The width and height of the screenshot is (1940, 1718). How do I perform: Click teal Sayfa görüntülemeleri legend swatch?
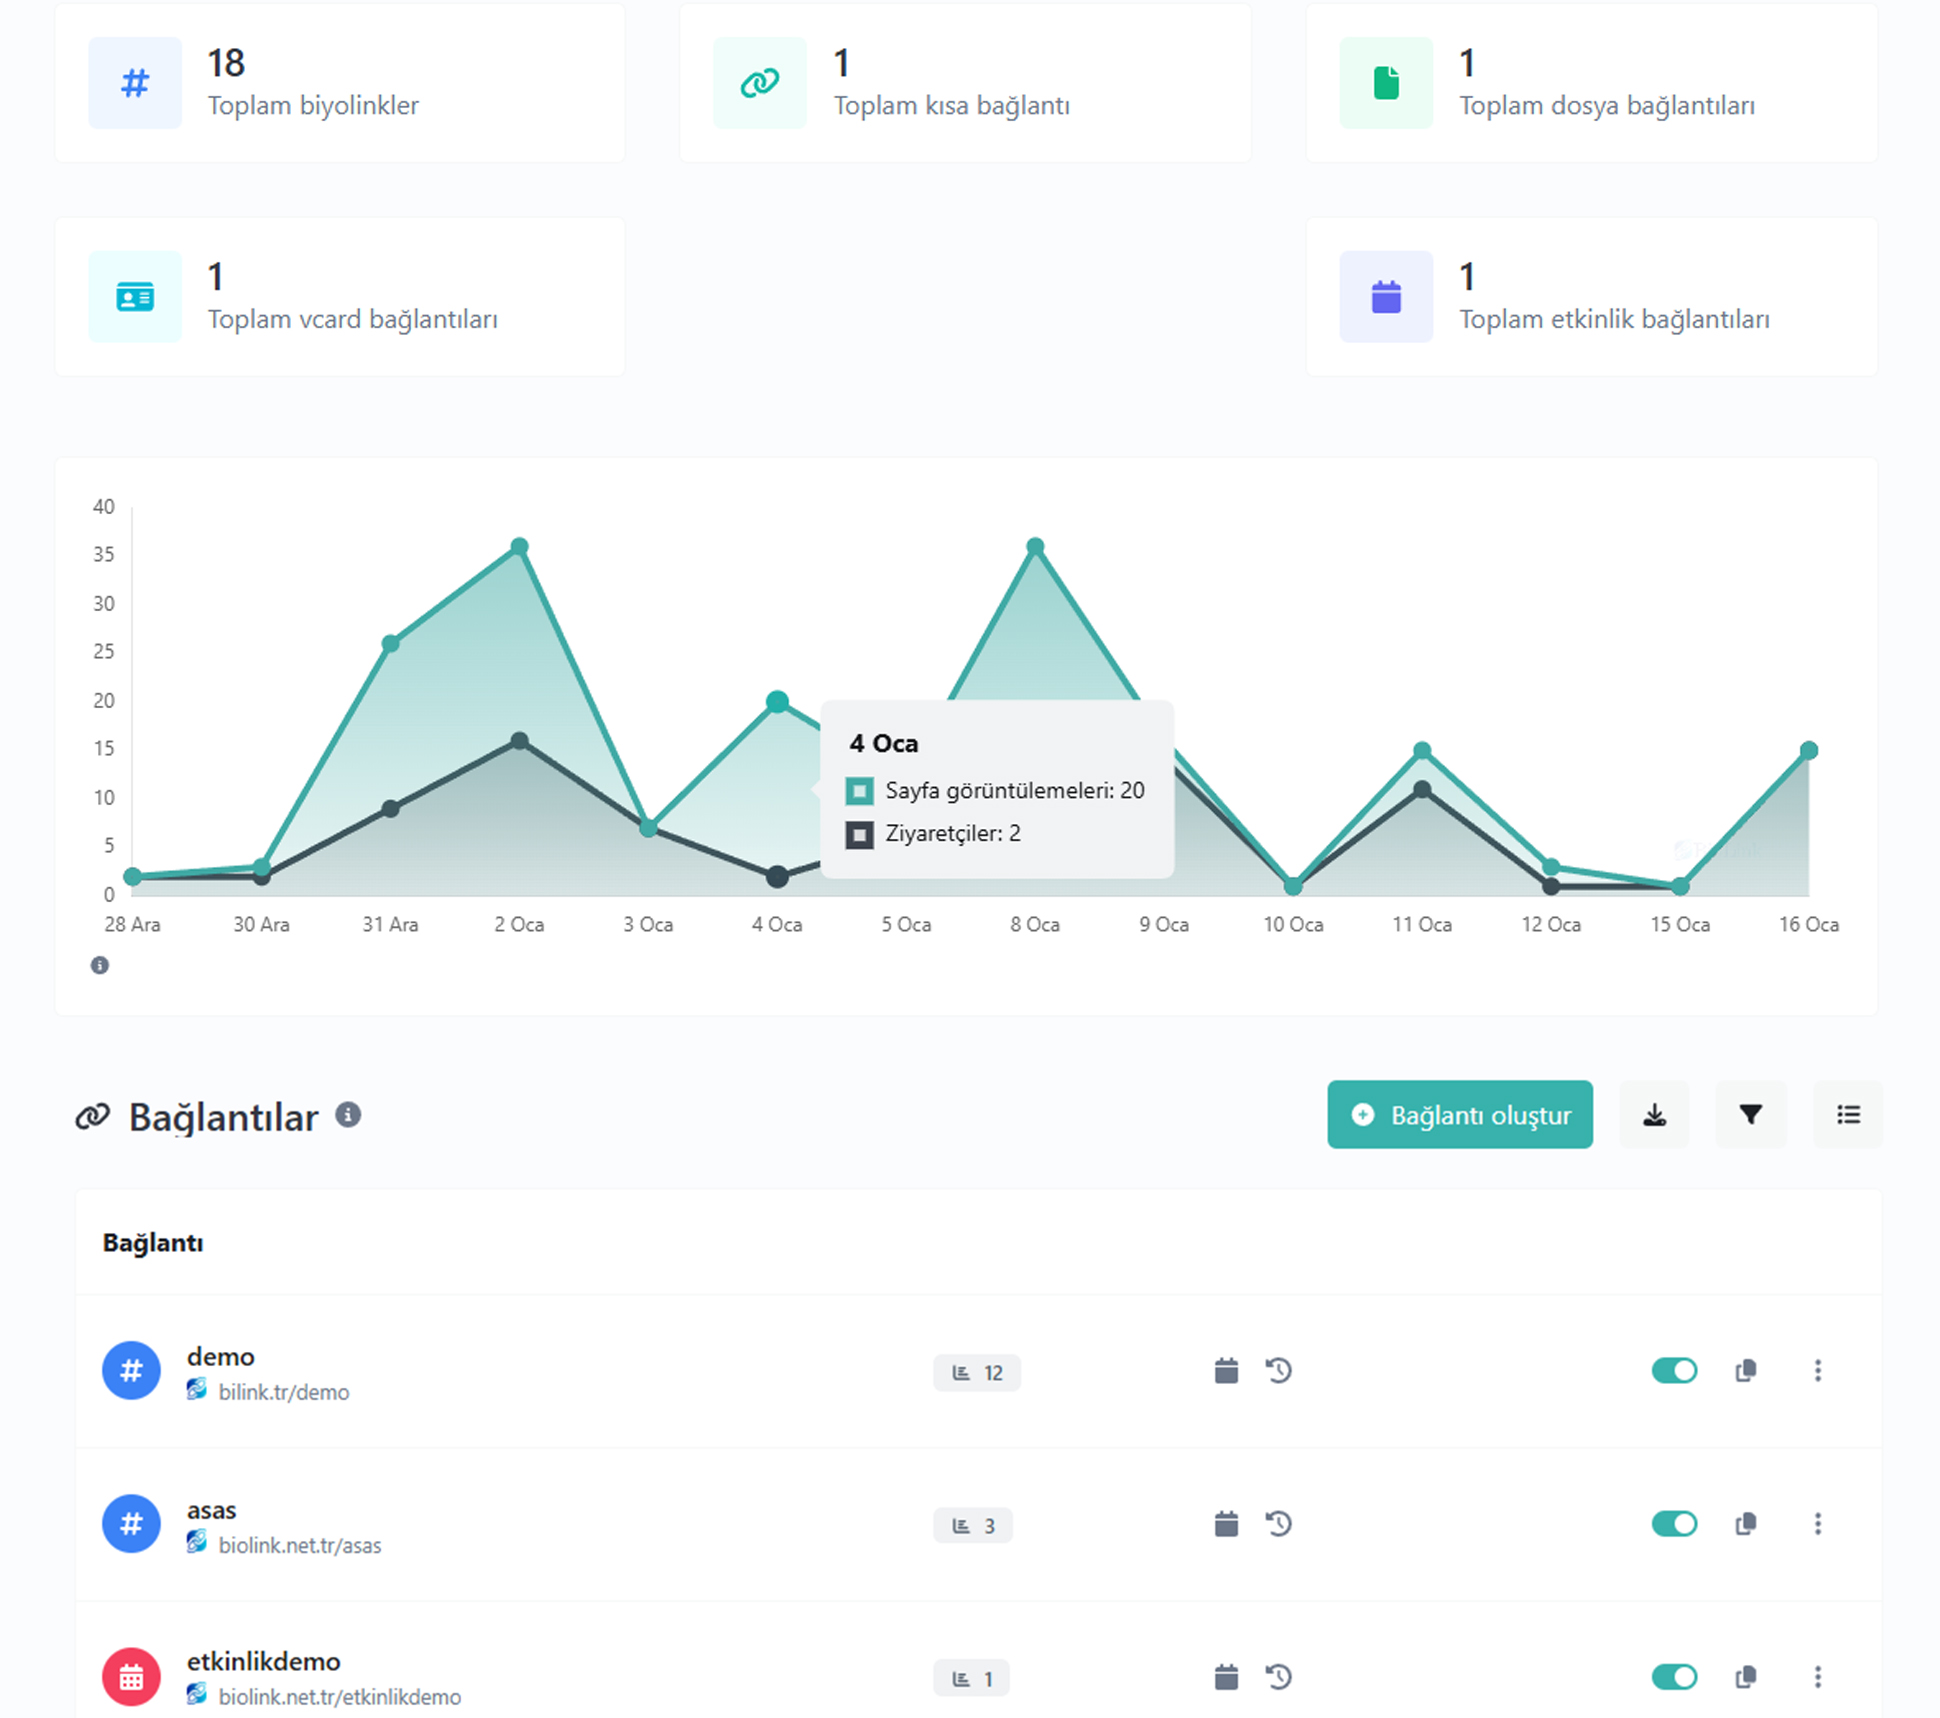[x=859, y=791]
